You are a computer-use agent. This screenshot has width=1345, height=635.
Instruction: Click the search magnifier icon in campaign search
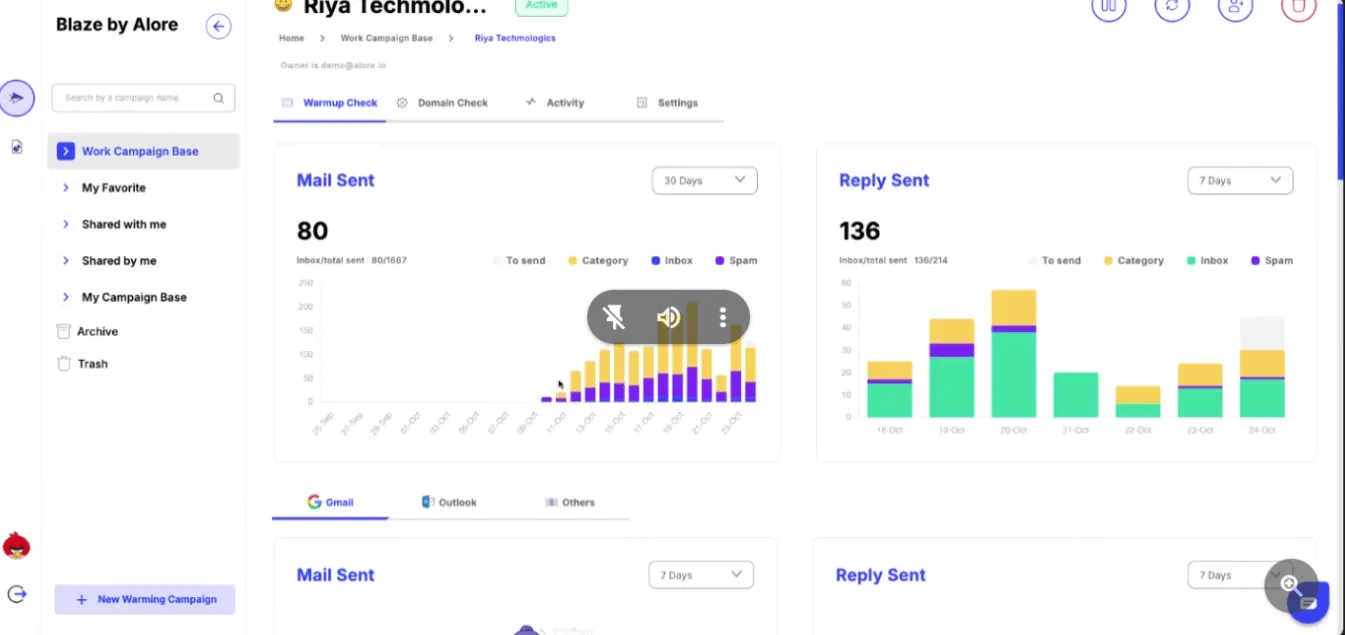(218, 98)
